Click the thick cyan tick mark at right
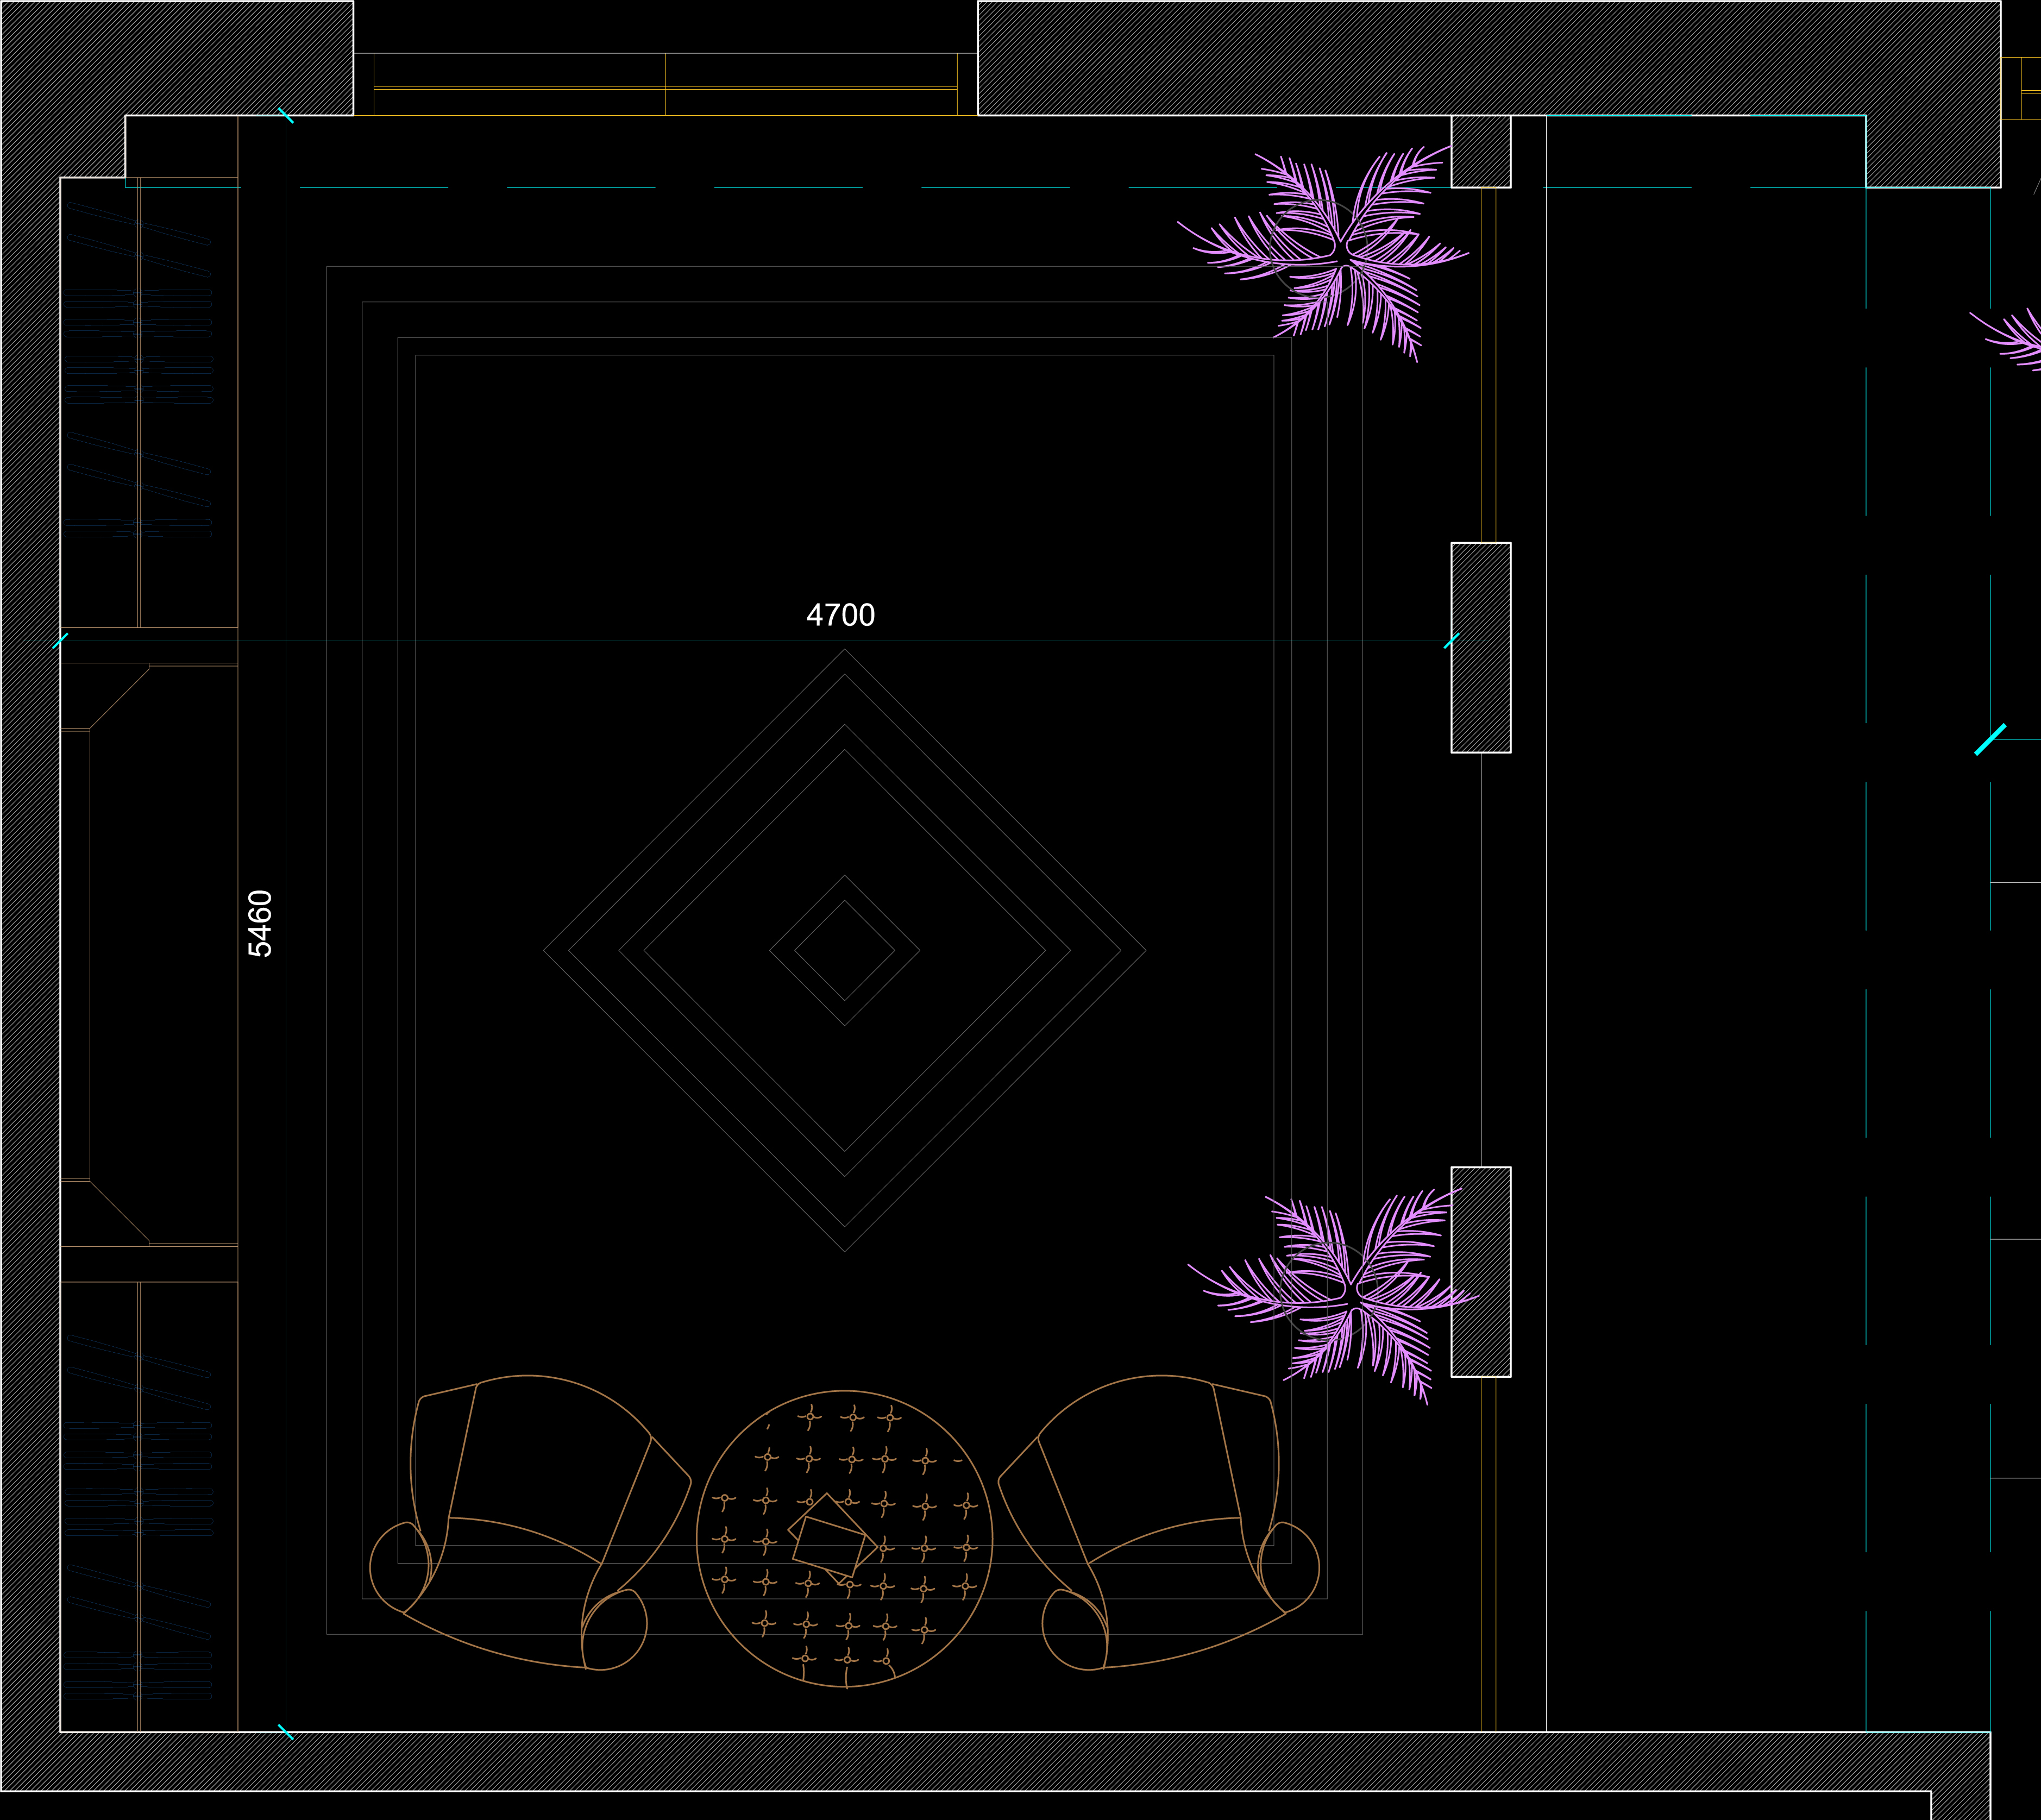The width and height of the screenshot is (2041, 1820). [1990, 740]
